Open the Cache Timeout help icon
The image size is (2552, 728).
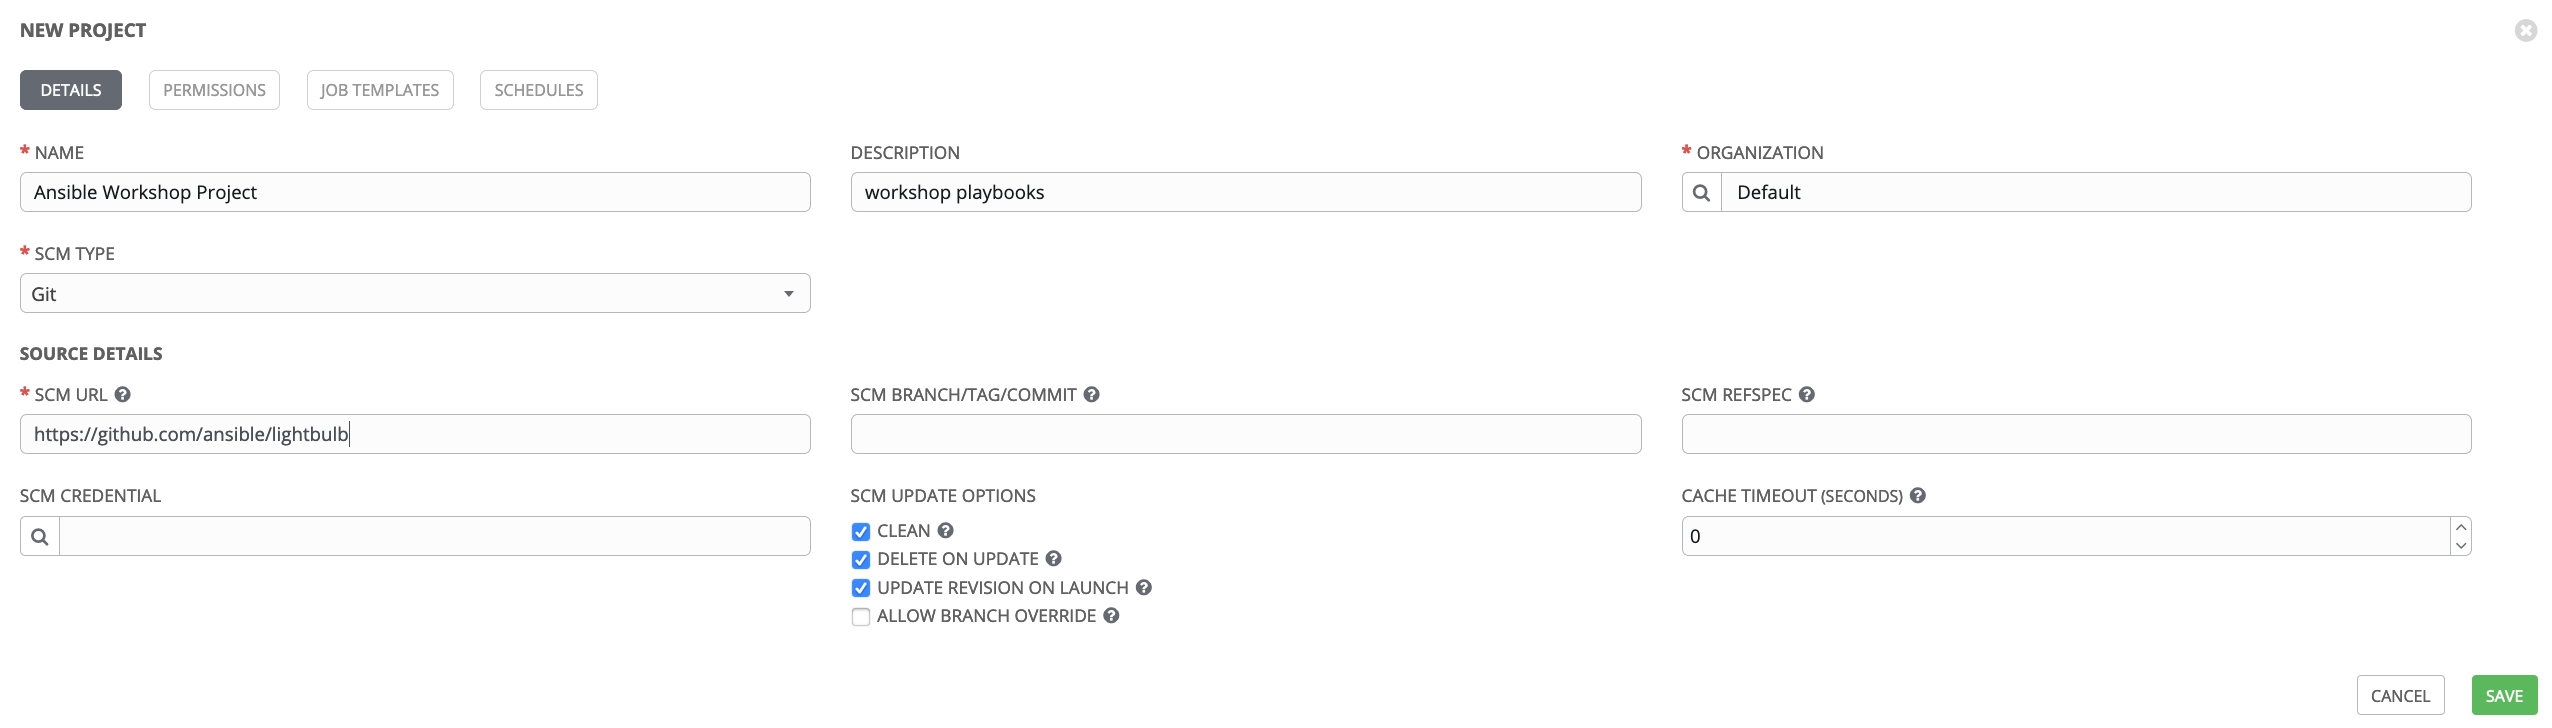click(x=1918, y=495)
